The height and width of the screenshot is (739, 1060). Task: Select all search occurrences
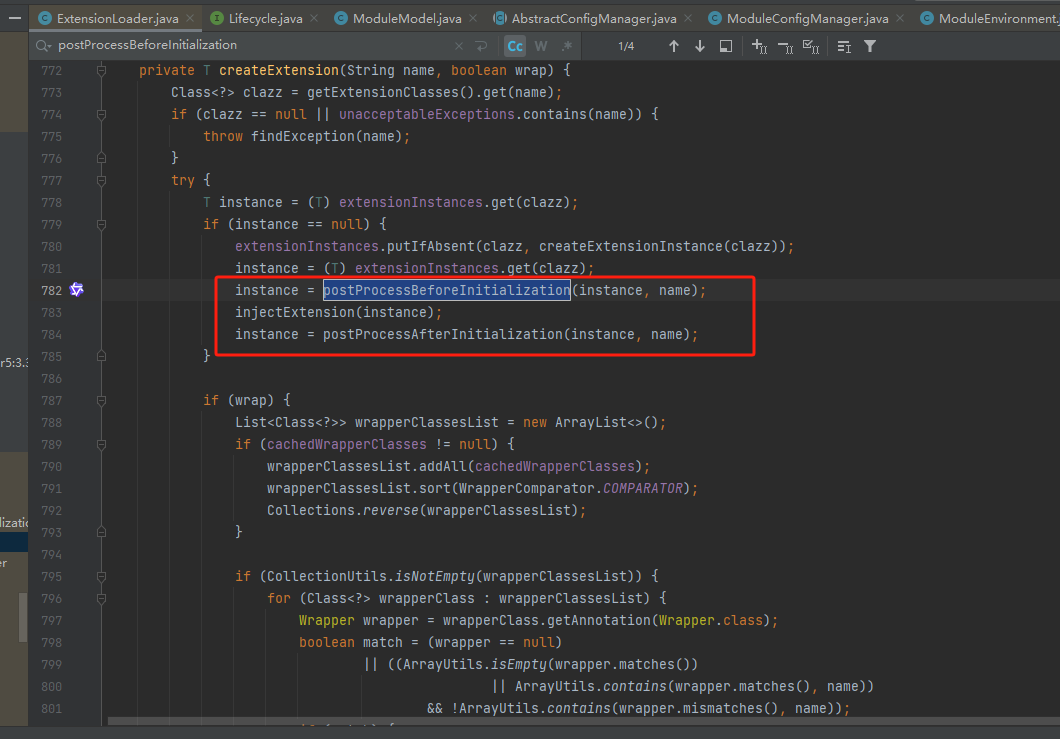[x=811, y=46]
